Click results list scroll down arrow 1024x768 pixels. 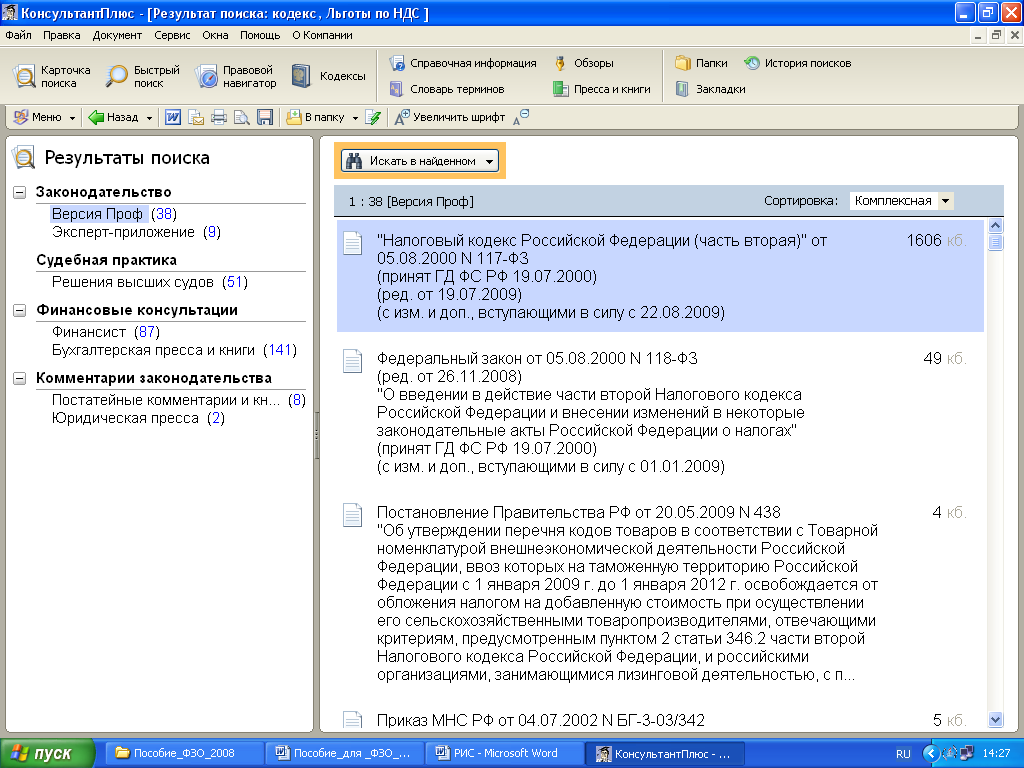click(x=995, y=720)
